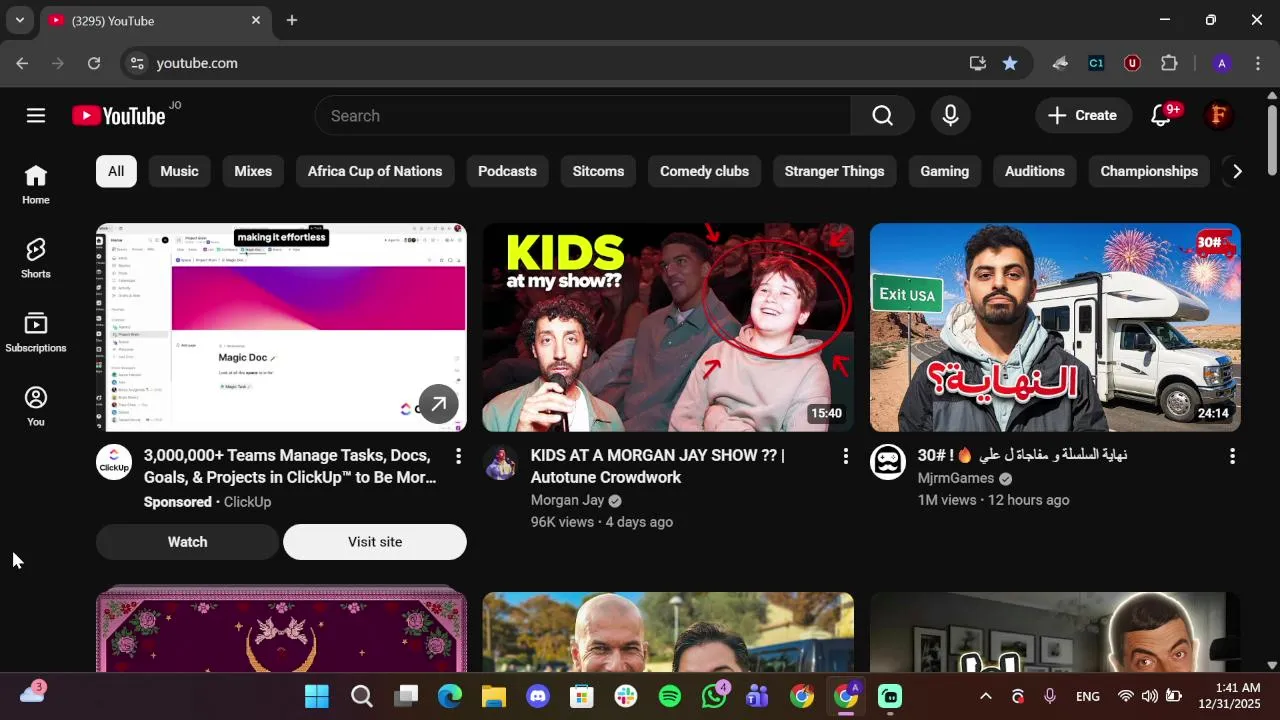This screenshot has width=1280, height=720.
Task: Click the search magnifier button
Action: pos(882,116)
